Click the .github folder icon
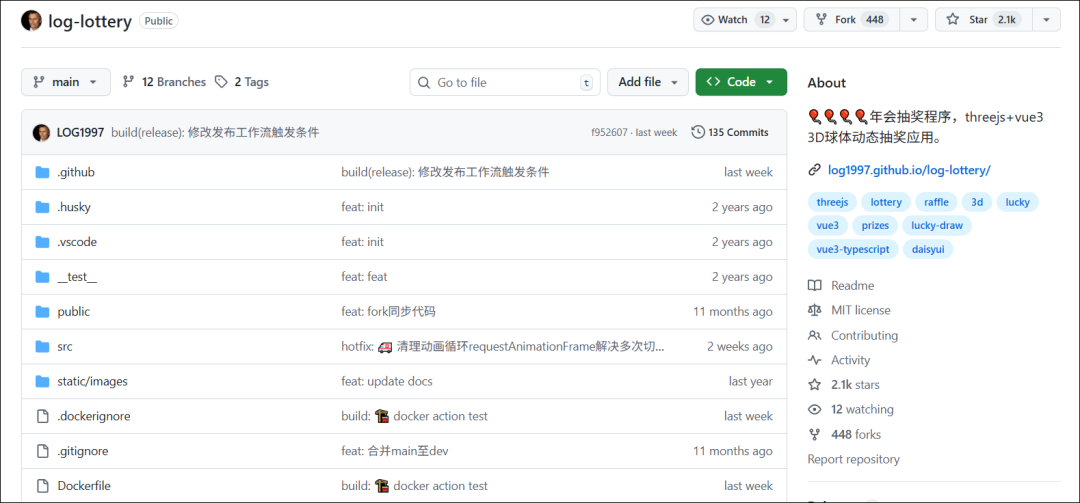Viewport: 1080px width, 503px height. 42,172
